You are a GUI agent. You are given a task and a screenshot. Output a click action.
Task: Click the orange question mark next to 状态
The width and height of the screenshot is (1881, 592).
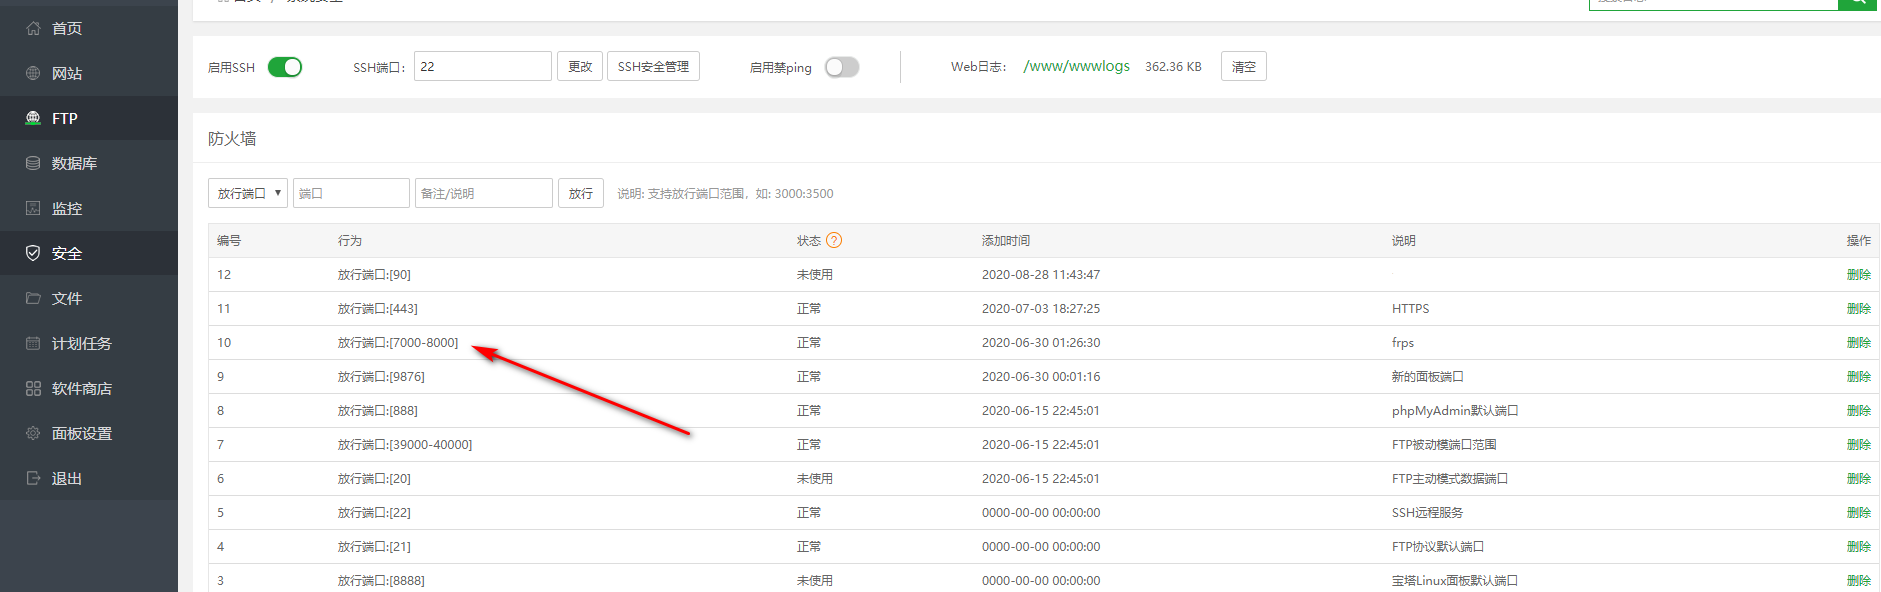pyautogui.click(x=834, y=240)
